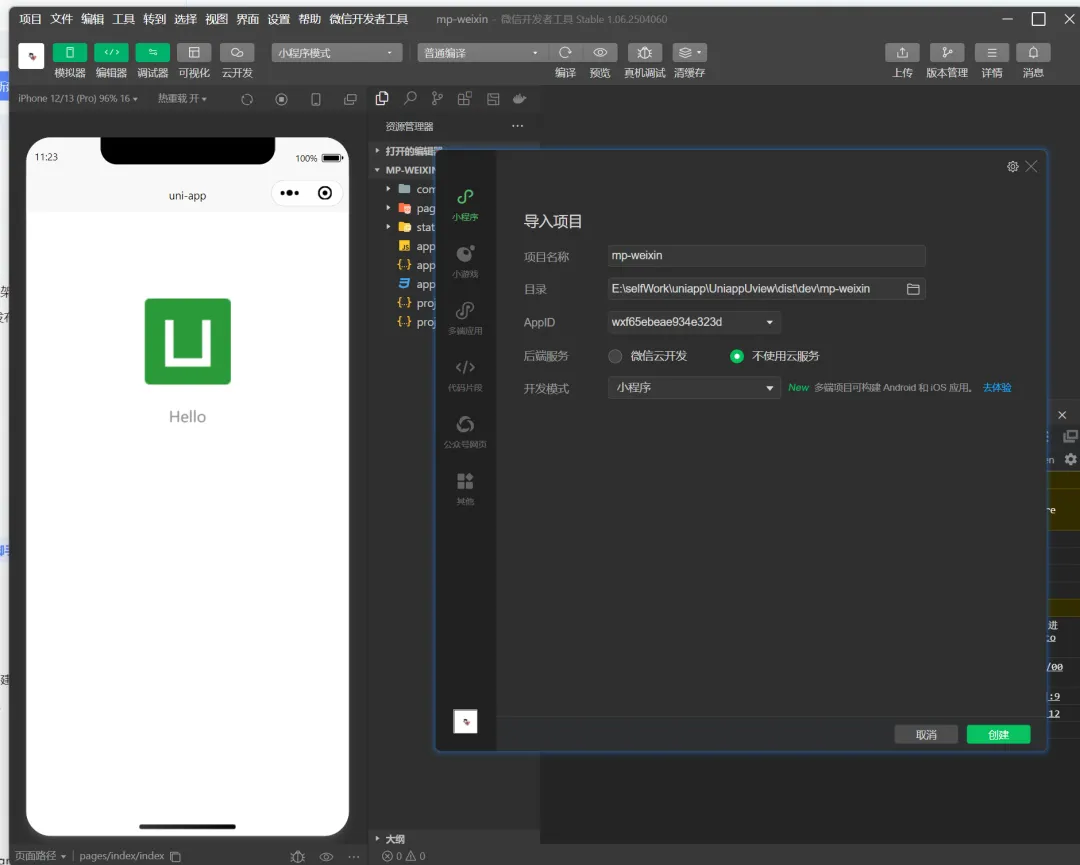This screenshot has height=865, width=1080.
Task: Open the 开发模式 dropdown
Action: [x=694, y=388]
